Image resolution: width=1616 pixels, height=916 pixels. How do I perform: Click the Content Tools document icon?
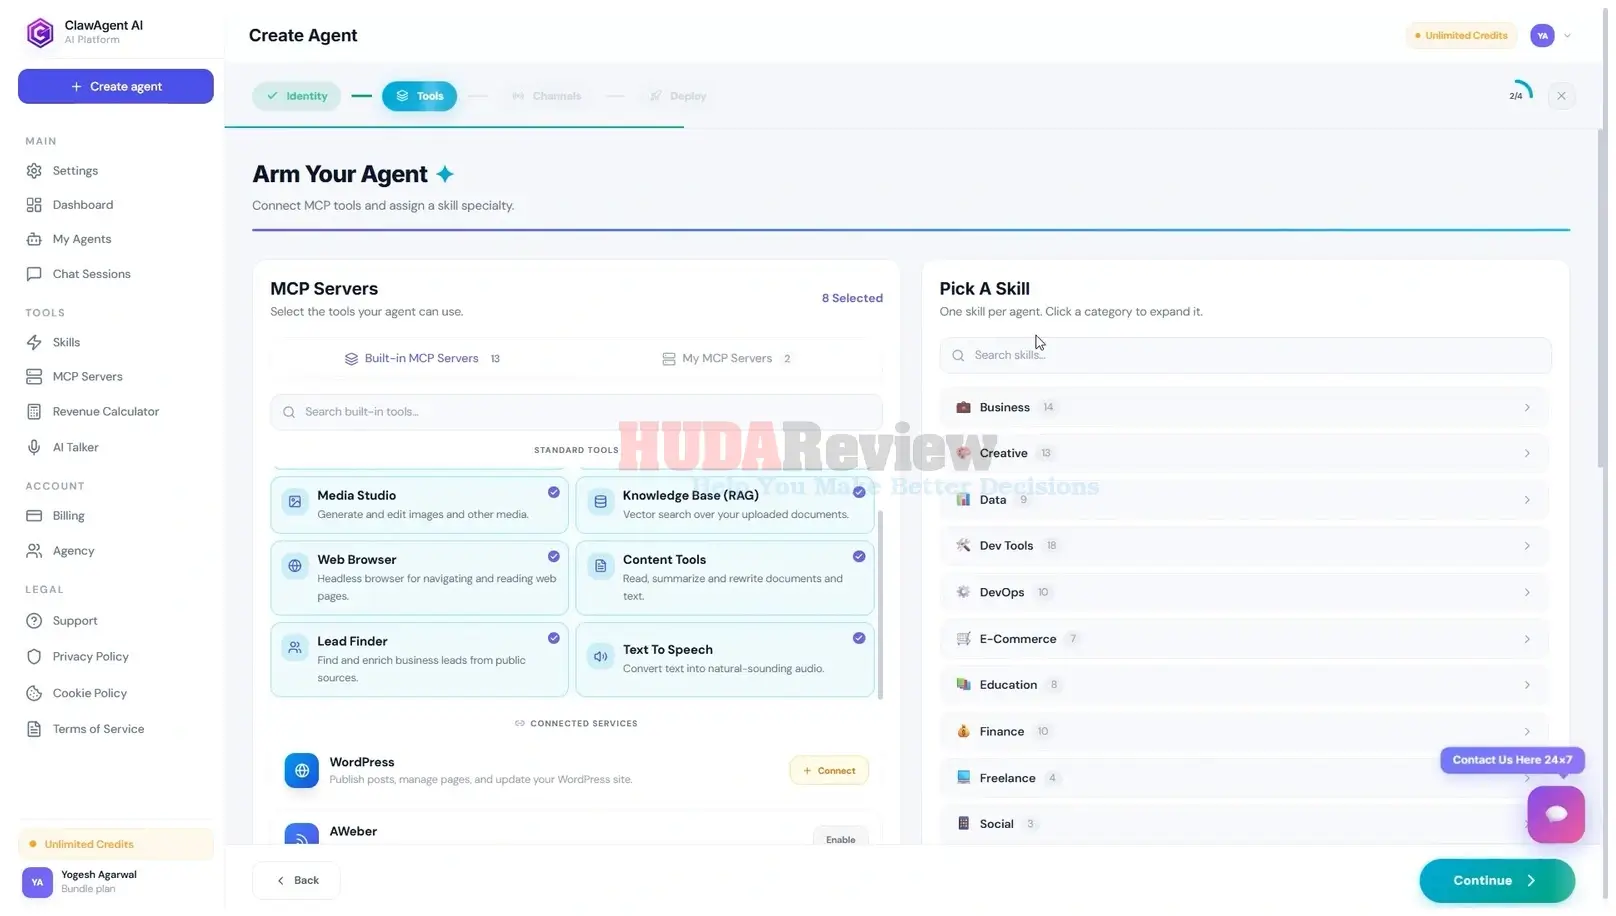coord(600,566)
